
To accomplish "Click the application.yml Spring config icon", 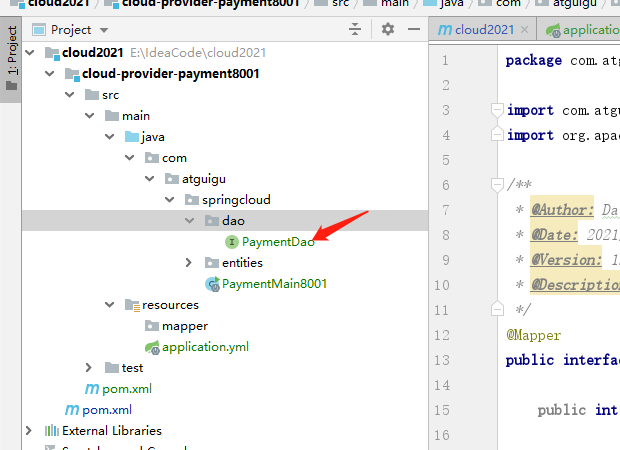I will pos(152,347).
